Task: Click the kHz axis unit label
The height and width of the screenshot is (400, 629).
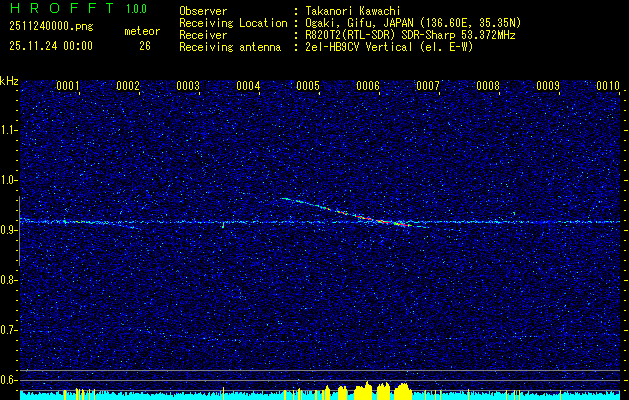Action: [9, 81]
